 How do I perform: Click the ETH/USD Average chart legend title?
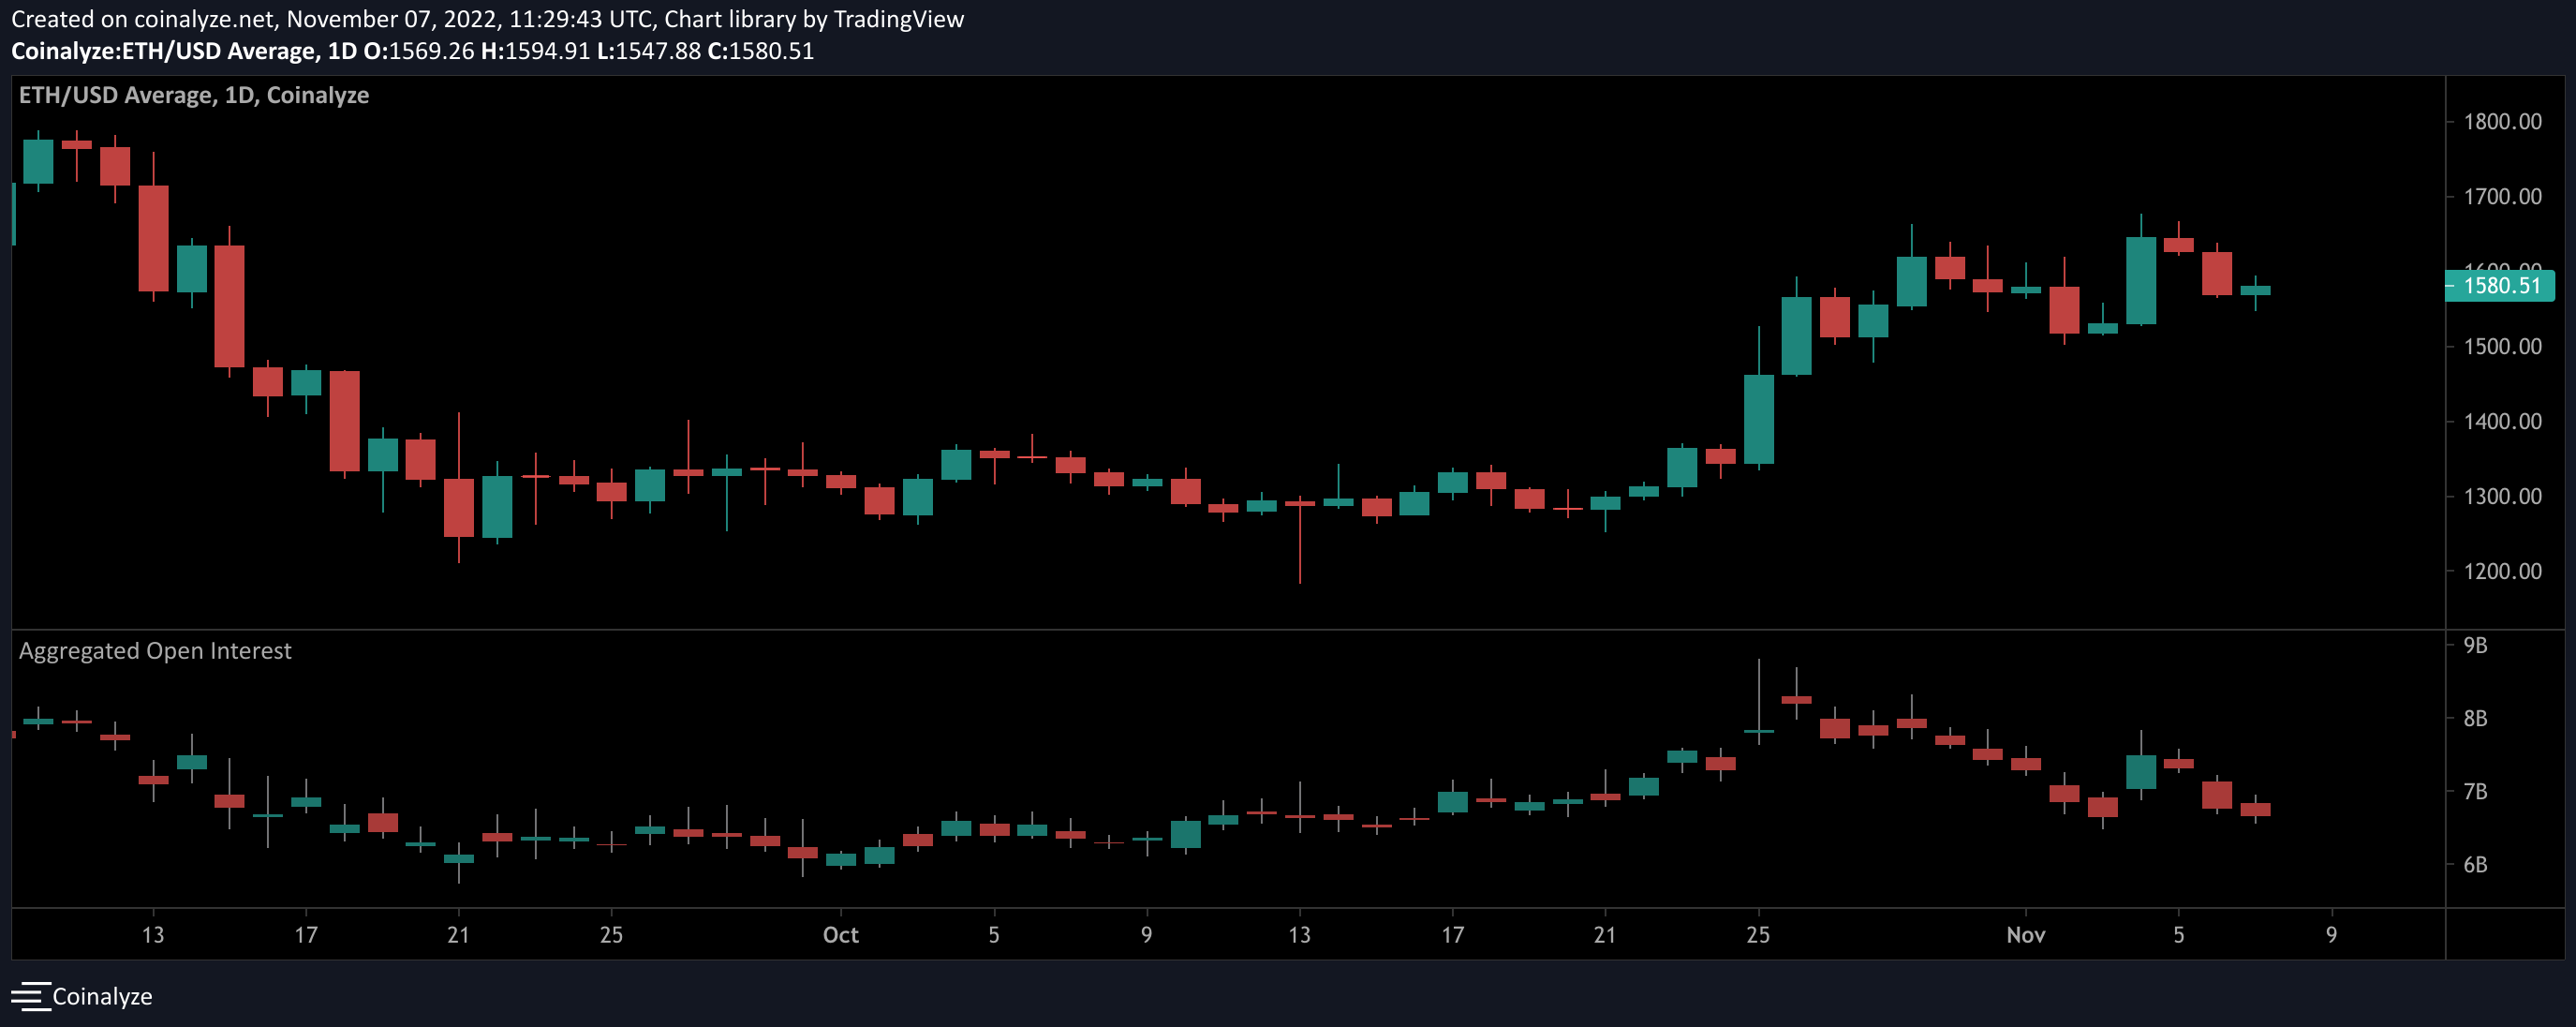coord(194,95)
